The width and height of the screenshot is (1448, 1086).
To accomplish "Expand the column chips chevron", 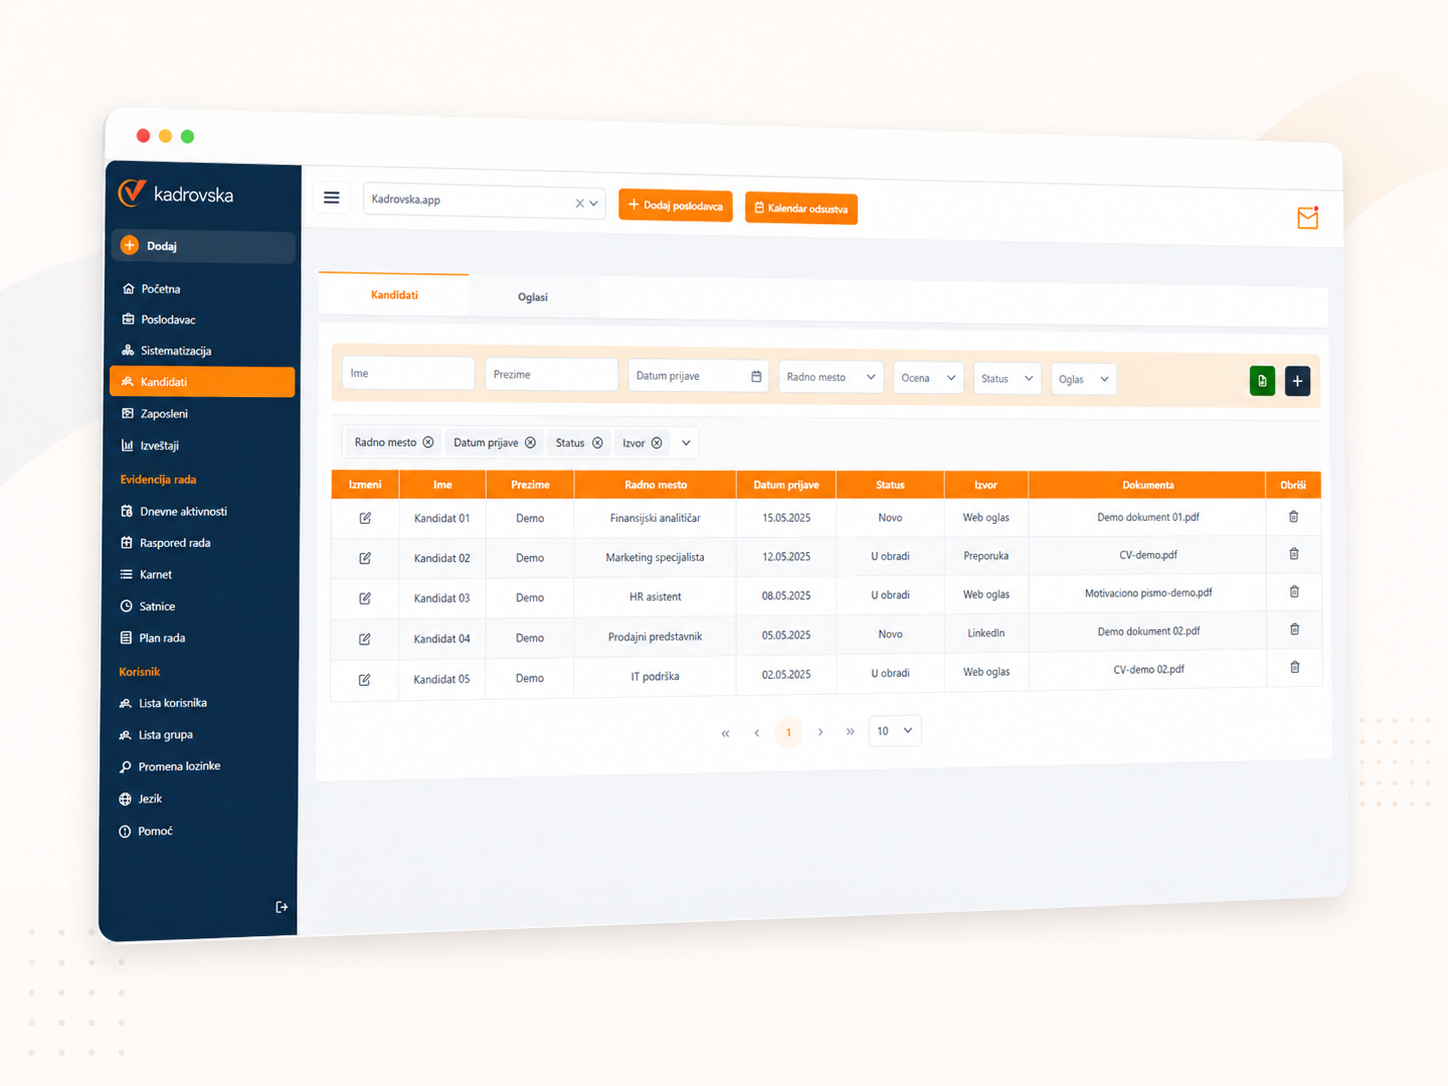I will (686, 443).
